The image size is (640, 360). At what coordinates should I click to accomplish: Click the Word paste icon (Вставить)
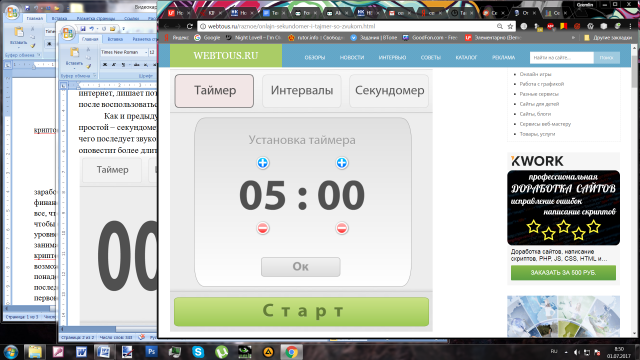coord(74,56)
